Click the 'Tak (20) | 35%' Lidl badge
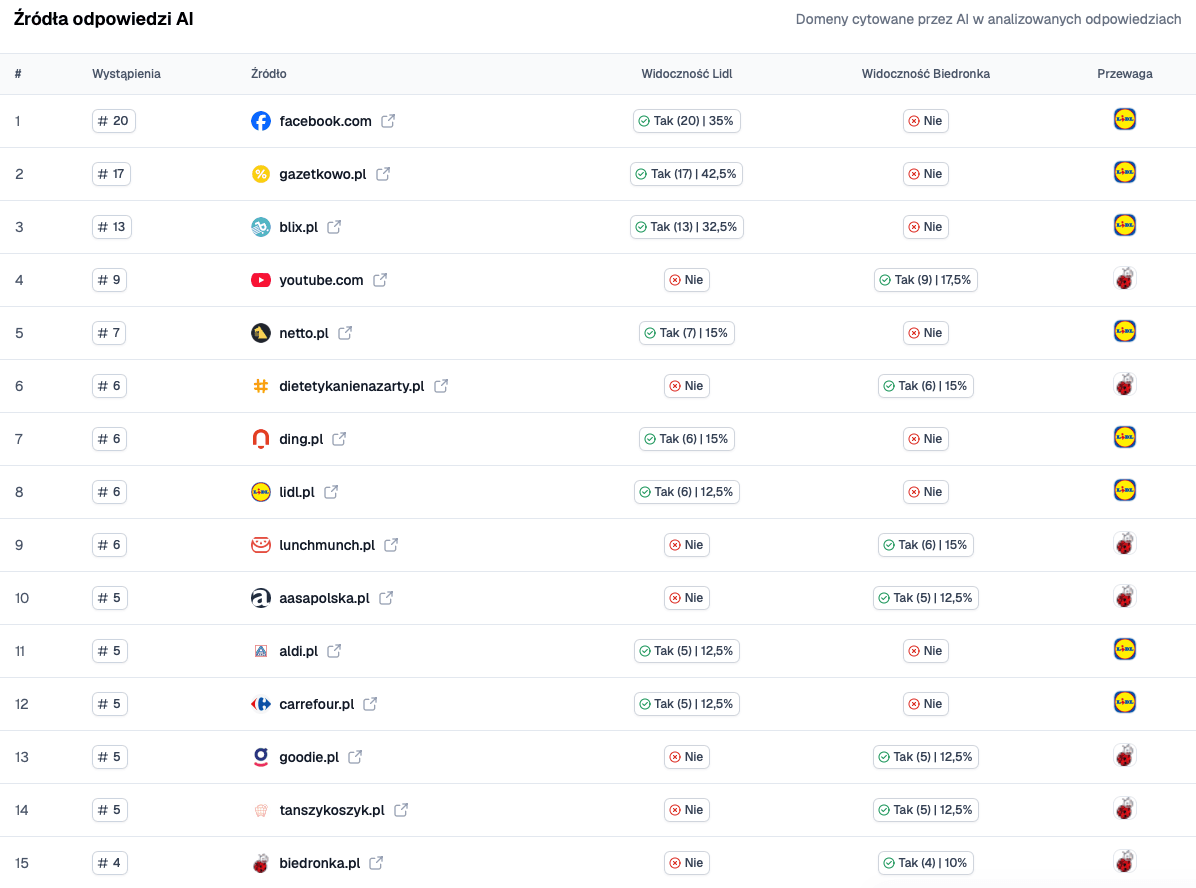 [686, 121]
